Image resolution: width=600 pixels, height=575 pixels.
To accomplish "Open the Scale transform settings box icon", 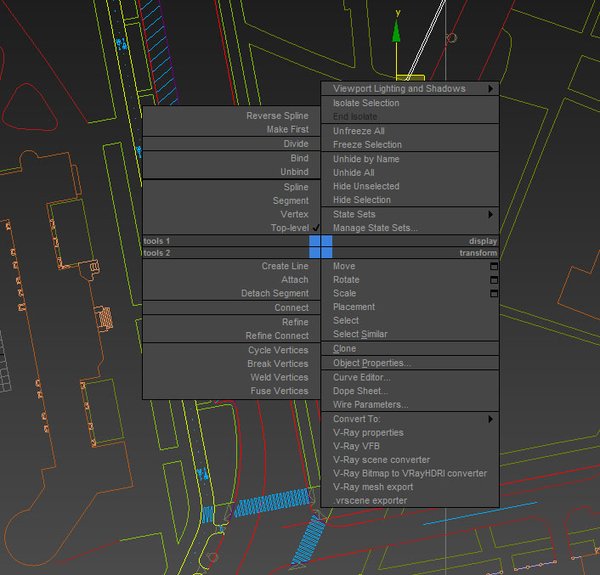I will pos(493,294).
